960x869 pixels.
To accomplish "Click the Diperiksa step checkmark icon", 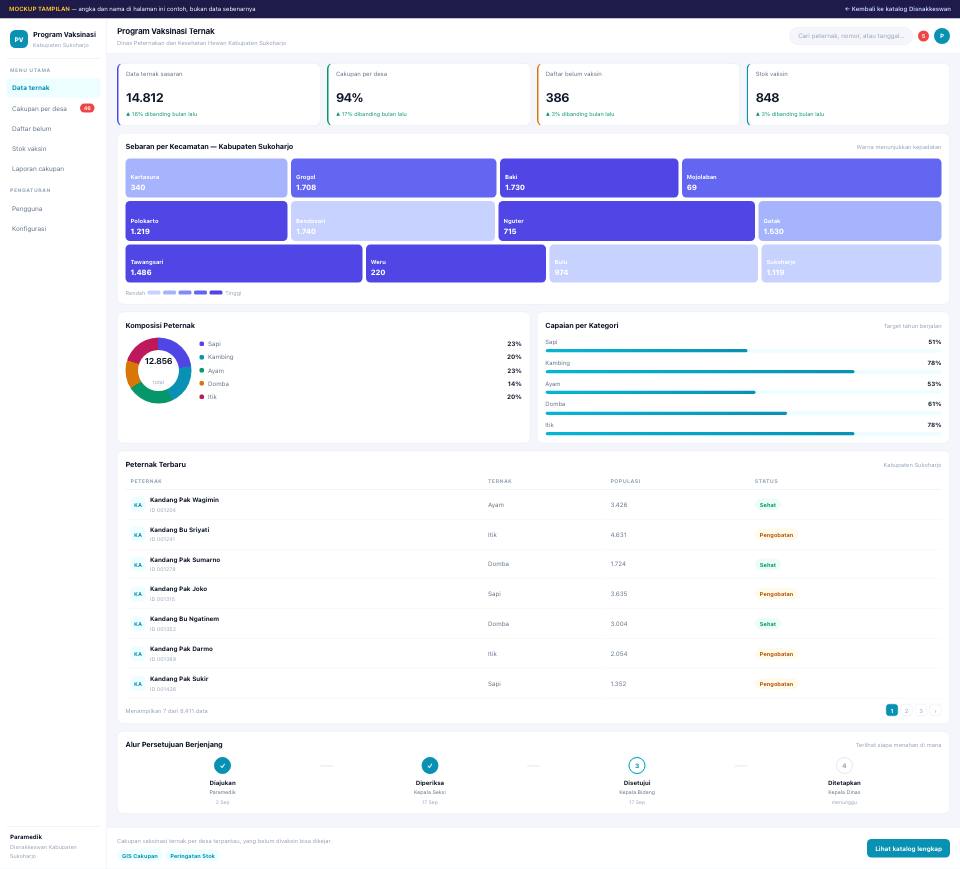I will (x=430, y=766).
